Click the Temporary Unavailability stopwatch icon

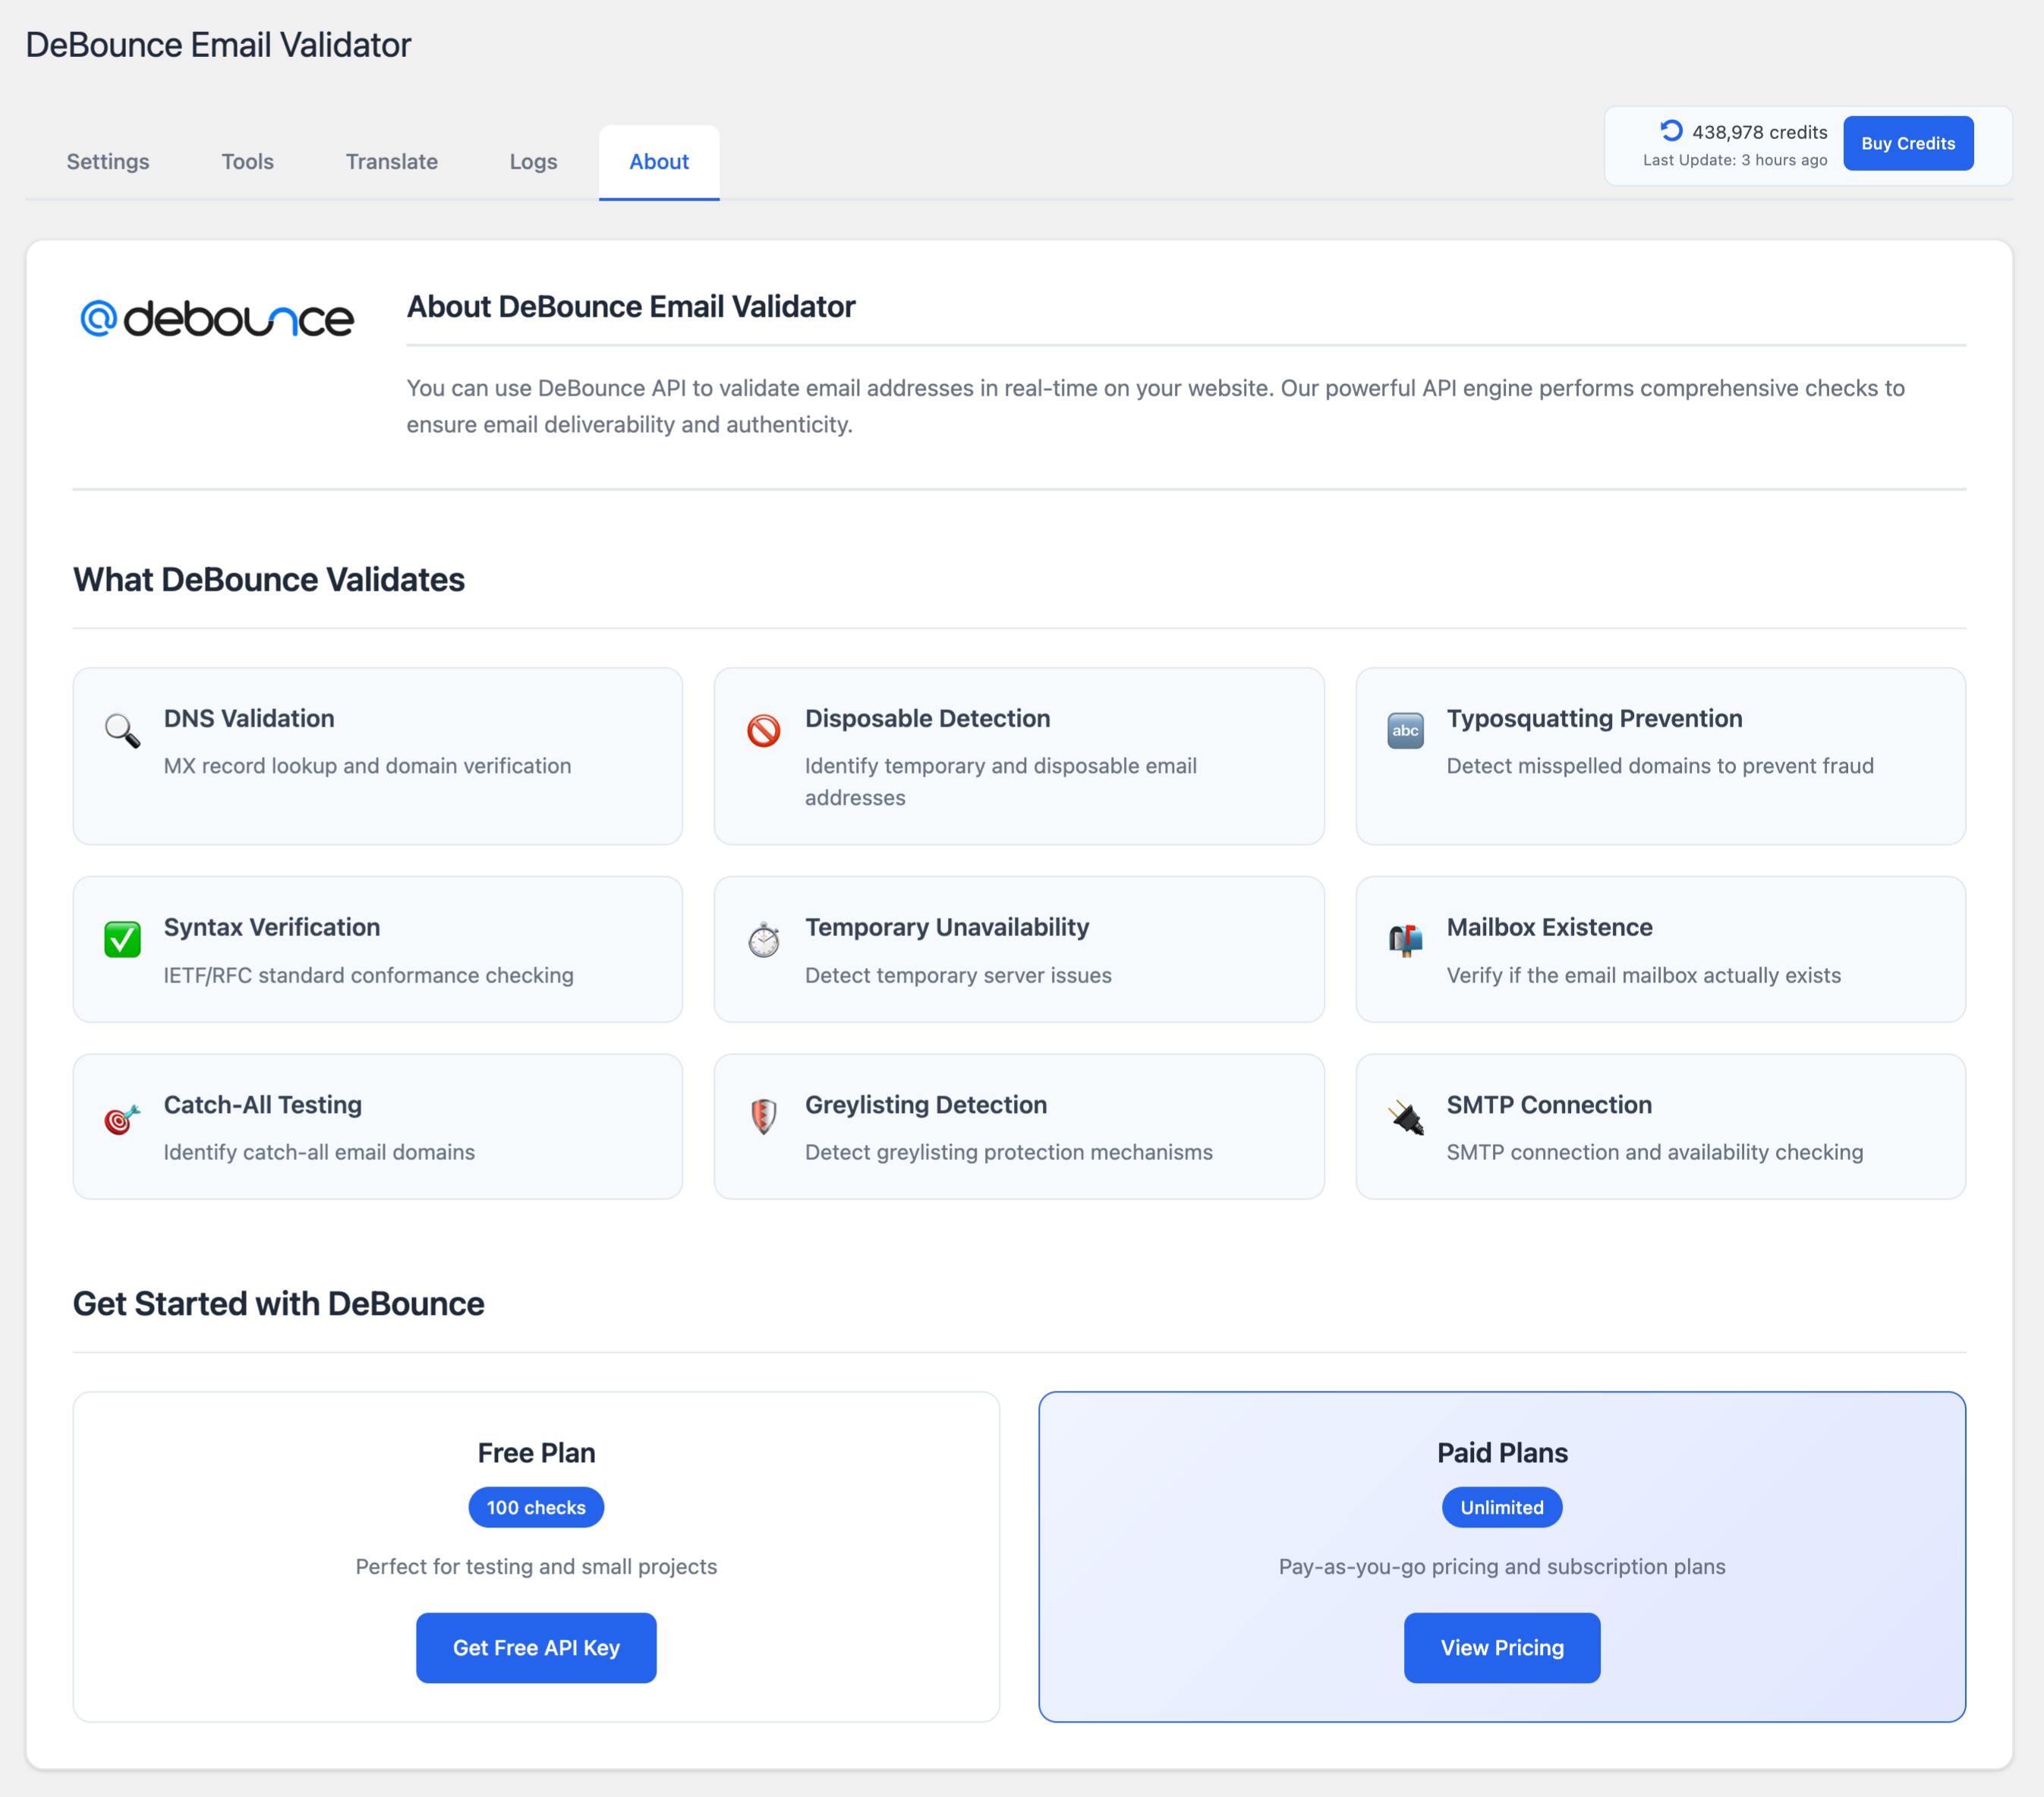tap(763, 939)
